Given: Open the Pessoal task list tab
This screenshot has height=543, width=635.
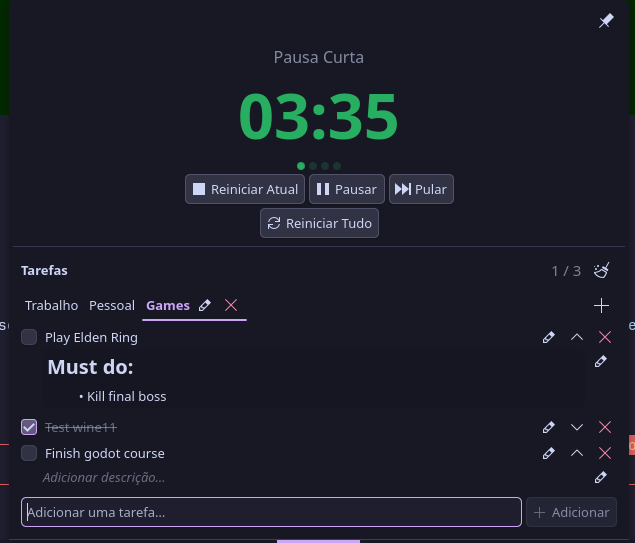Looking at the screenshot, I should pos(112,305).
